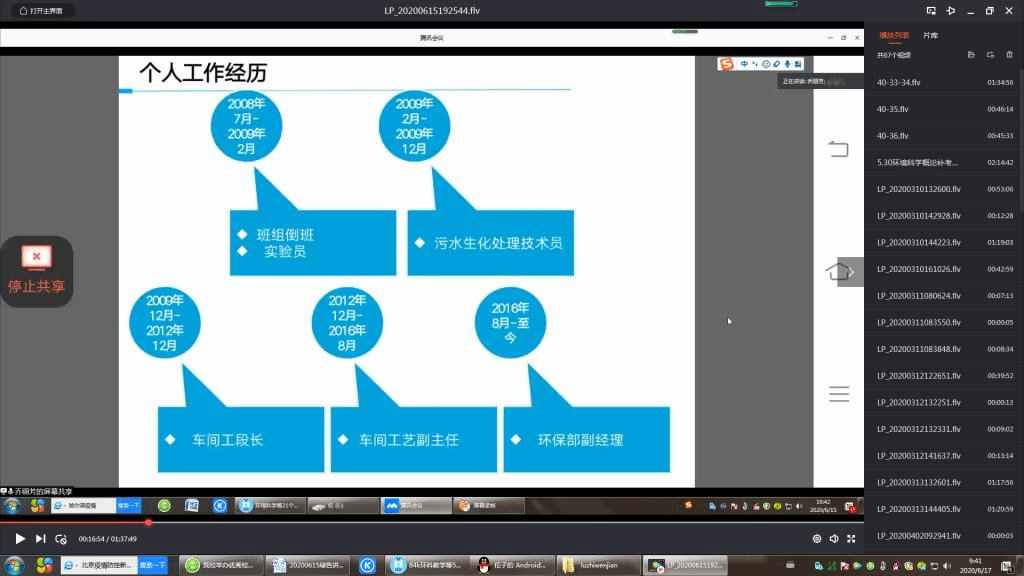
Task: Switch to mini picture-in-picture mode
Action: [x=930, y=11]
